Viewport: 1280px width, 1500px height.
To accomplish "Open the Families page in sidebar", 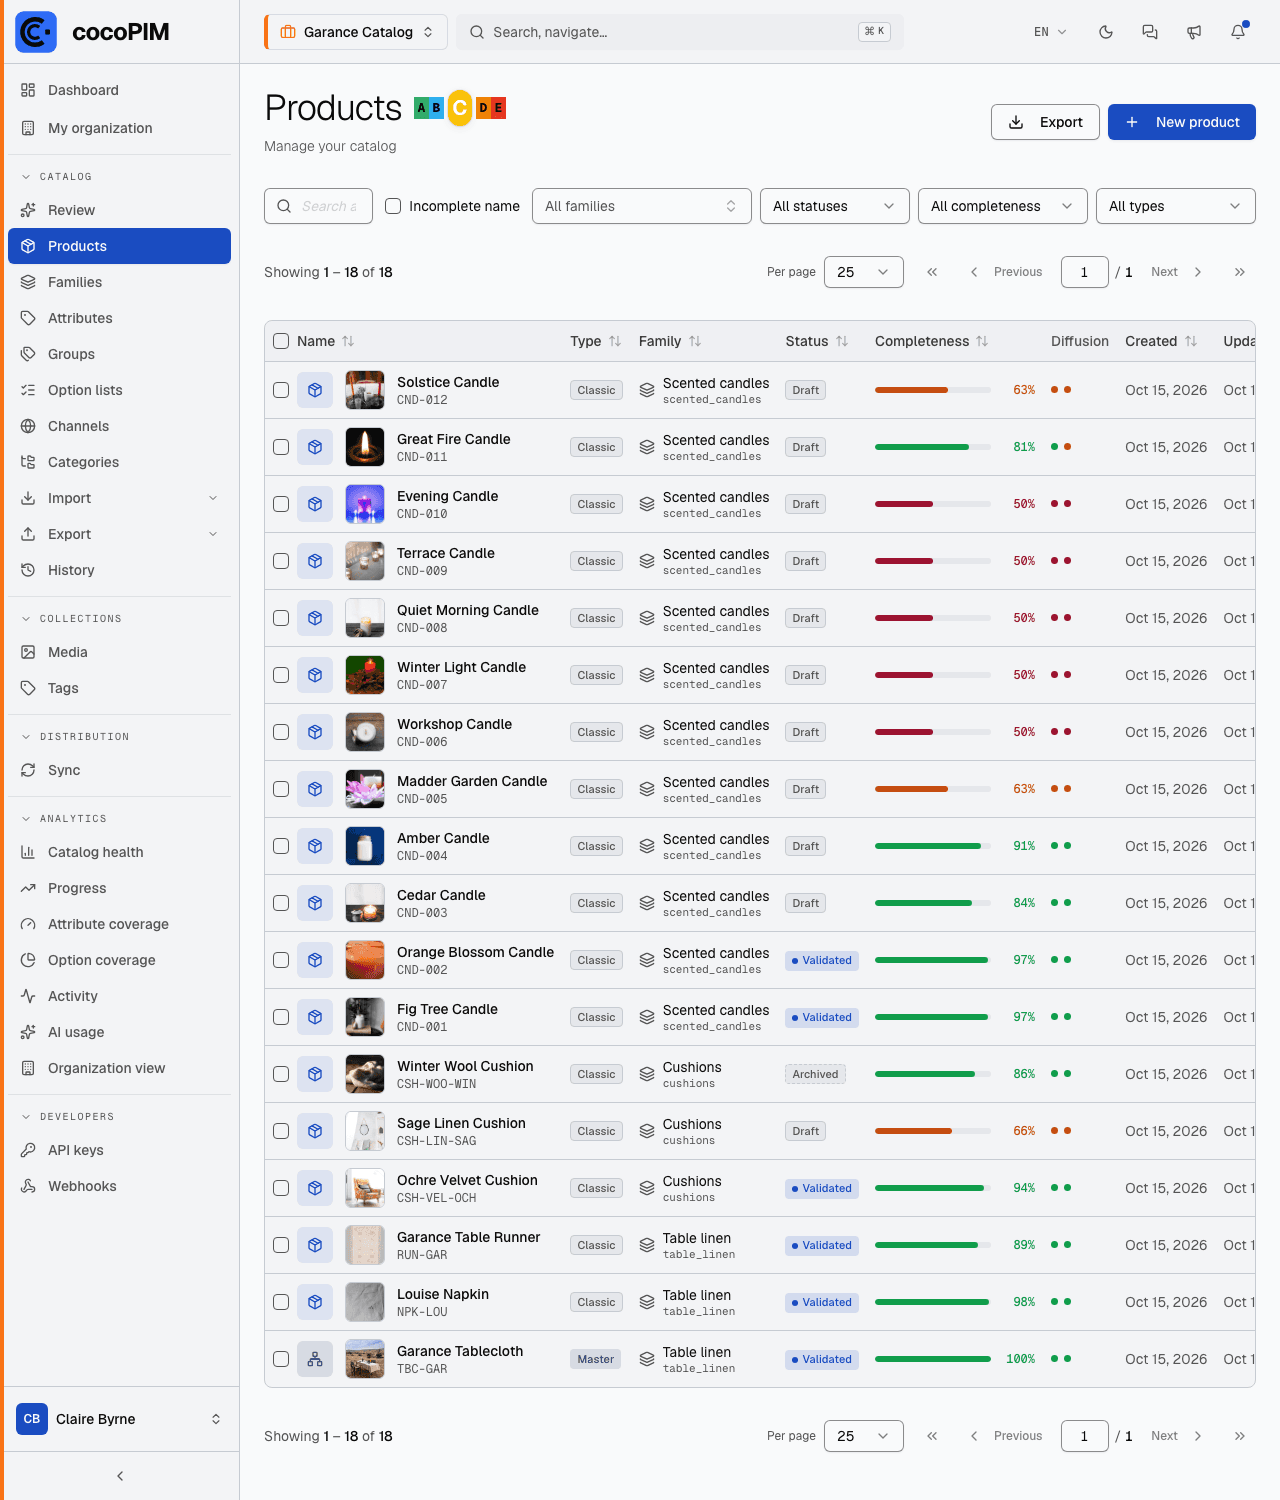I will [x=119, y=282].
